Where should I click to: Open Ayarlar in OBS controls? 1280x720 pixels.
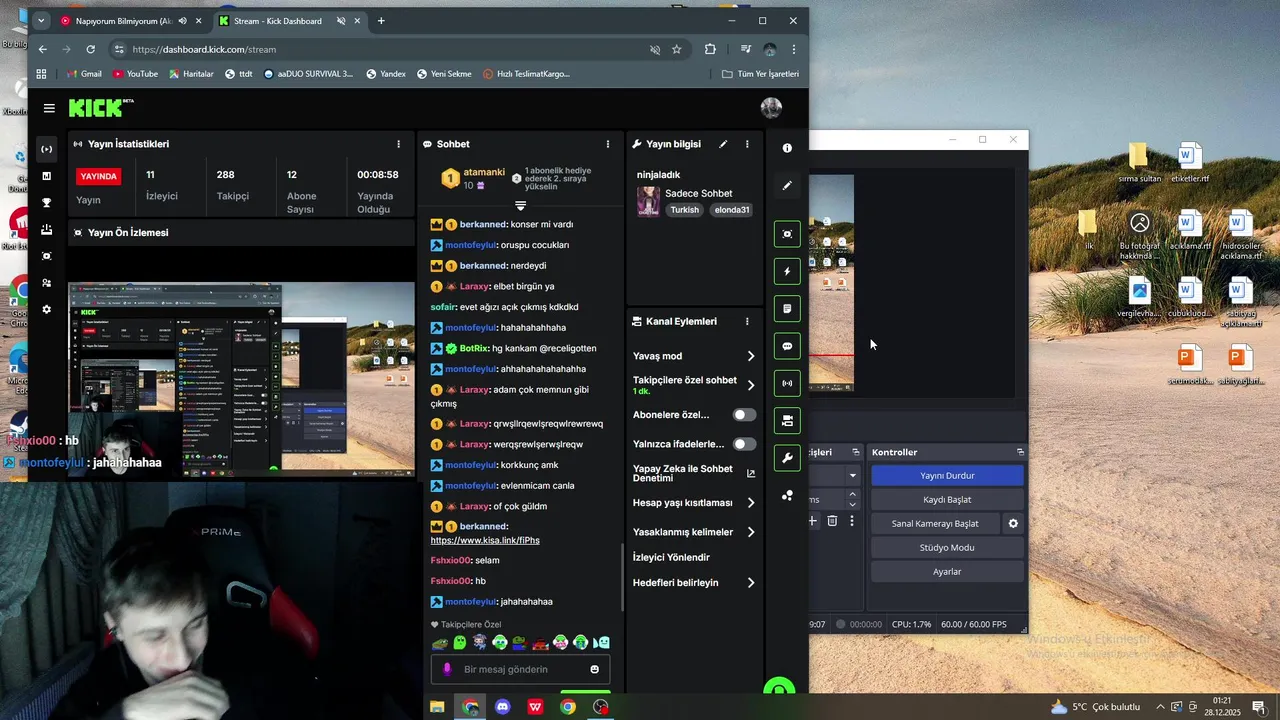(x=947, y=571)
